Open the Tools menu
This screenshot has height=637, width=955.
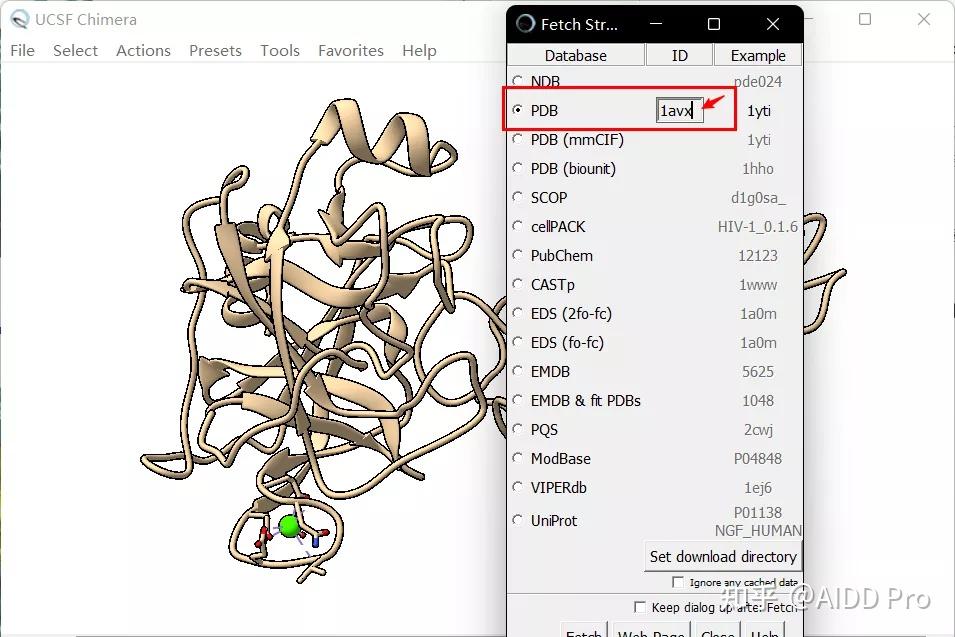click(279, 50)
